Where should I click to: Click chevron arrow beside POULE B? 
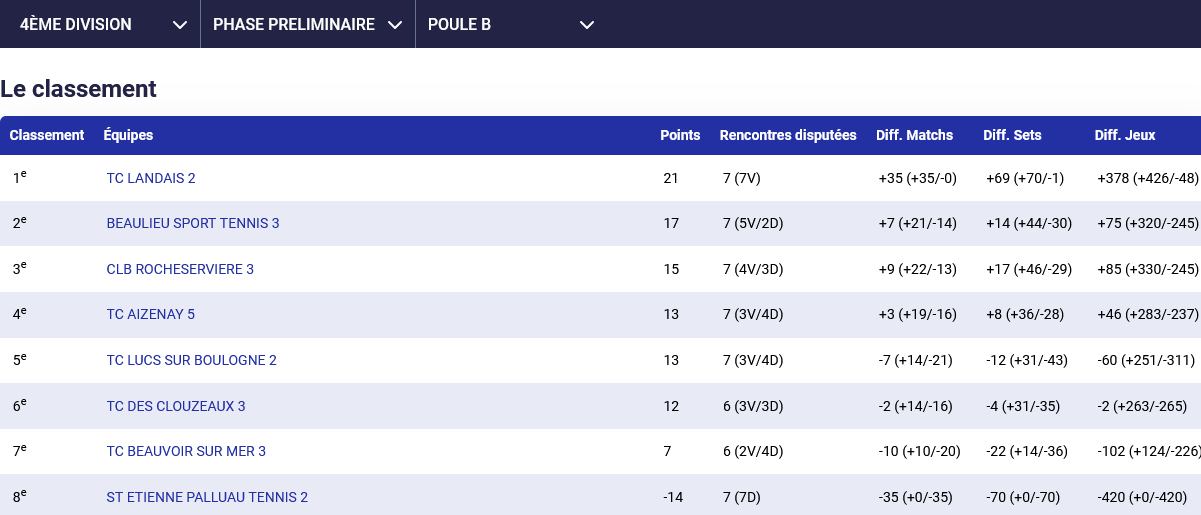coord(587,25)
